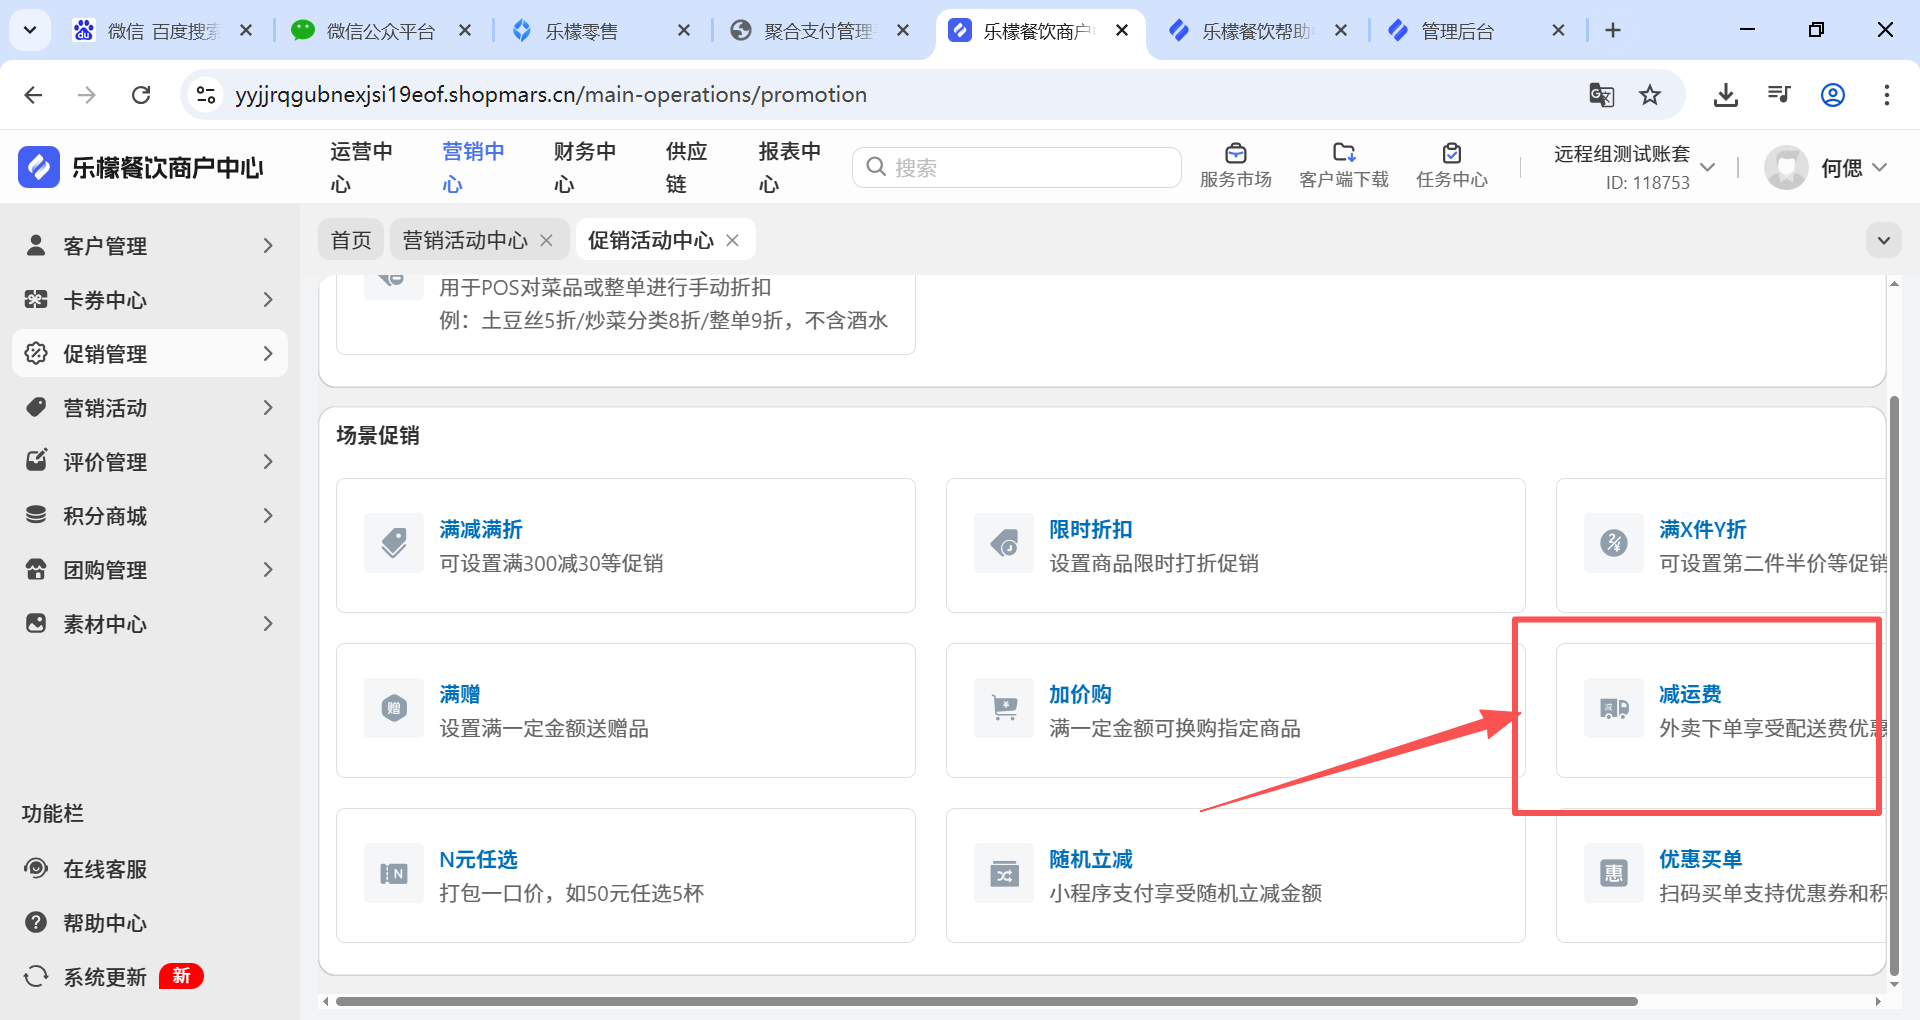The image size is (1920, 1020).
Task: Open the 满赠 gift icon
Action: click(x=394, y=708)
